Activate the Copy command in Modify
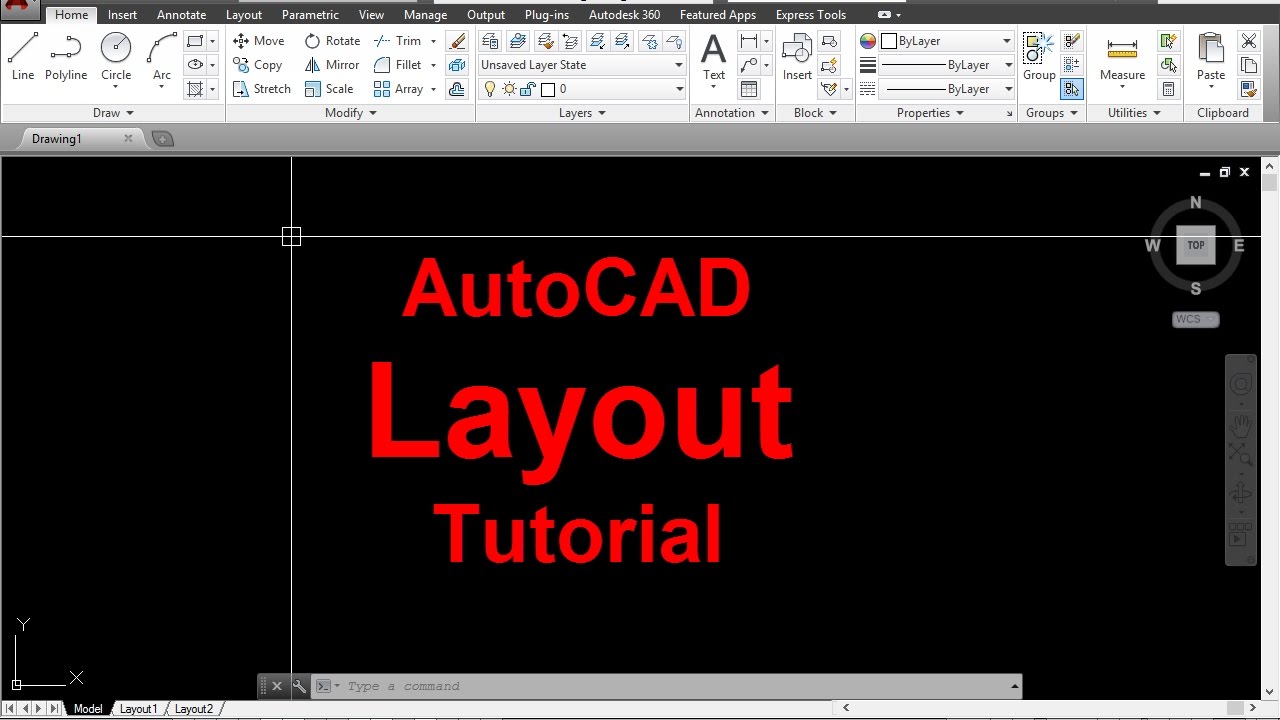 (258, 65)
